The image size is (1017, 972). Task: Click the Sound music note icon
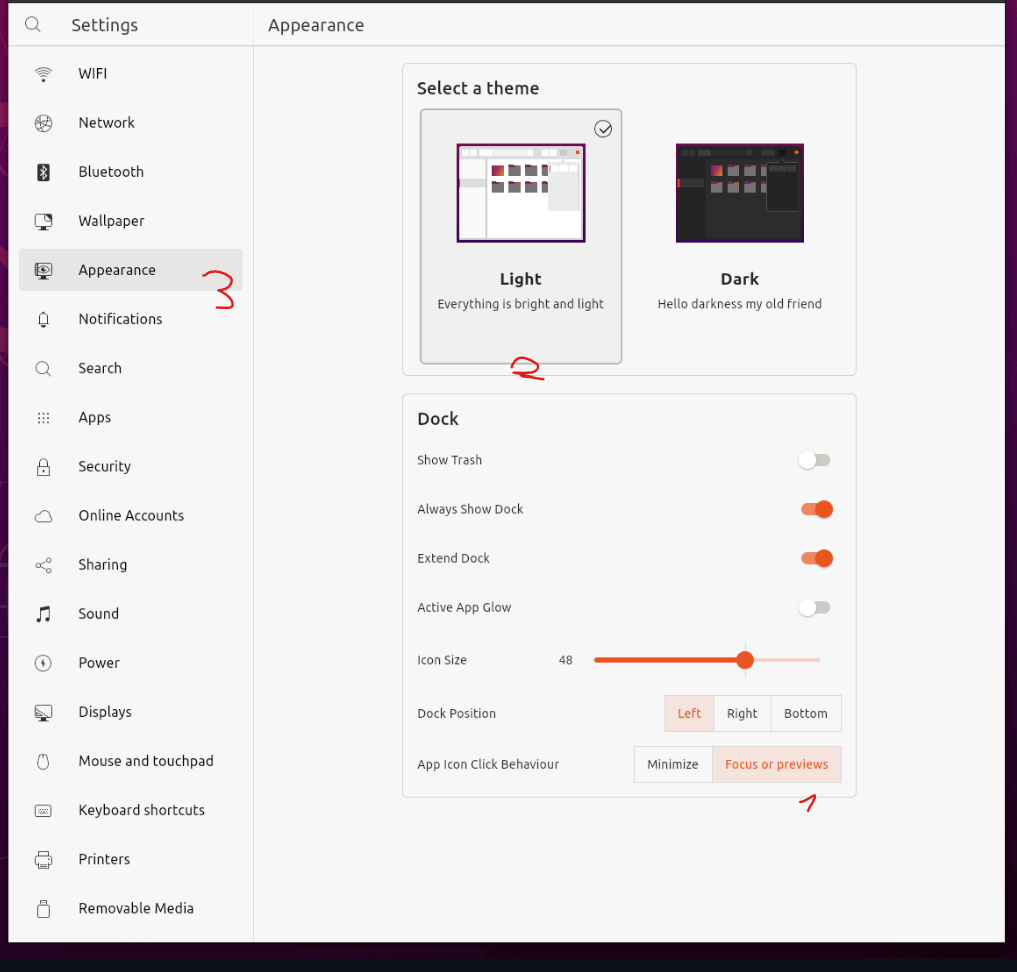[43, 614]
